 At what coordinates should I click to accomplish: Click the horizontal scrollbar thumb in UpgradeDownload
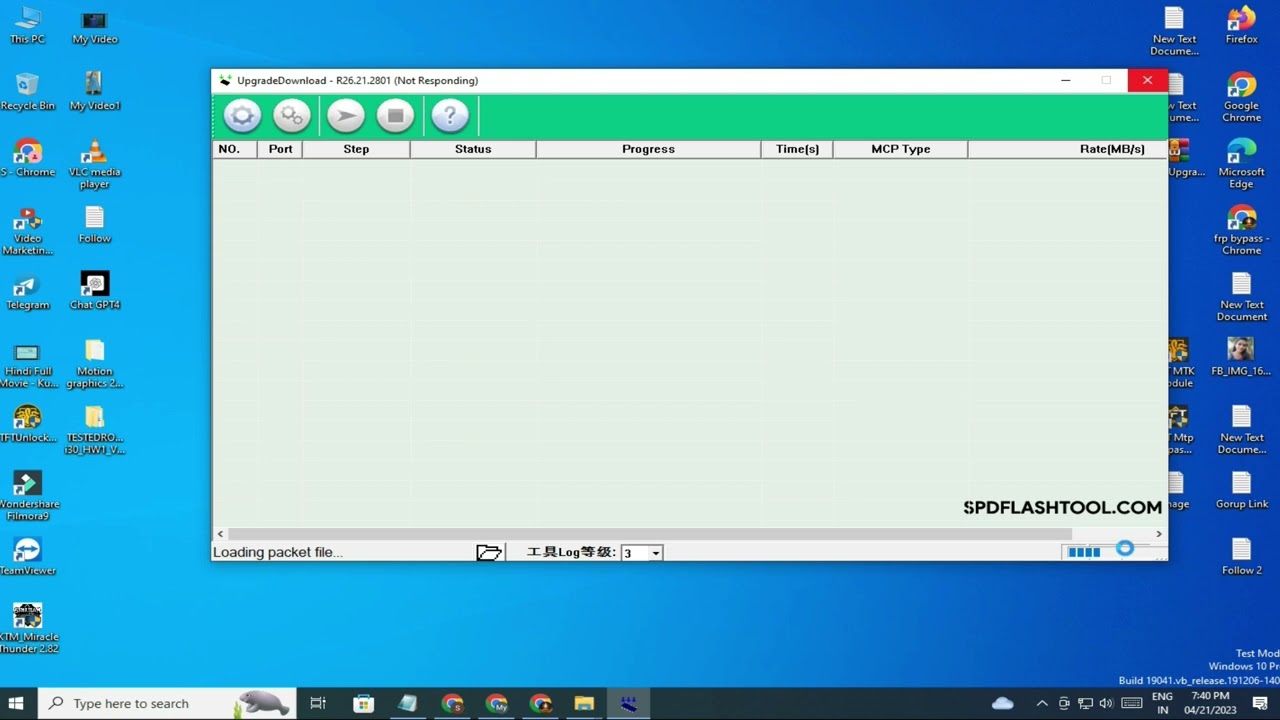[650, 534]
